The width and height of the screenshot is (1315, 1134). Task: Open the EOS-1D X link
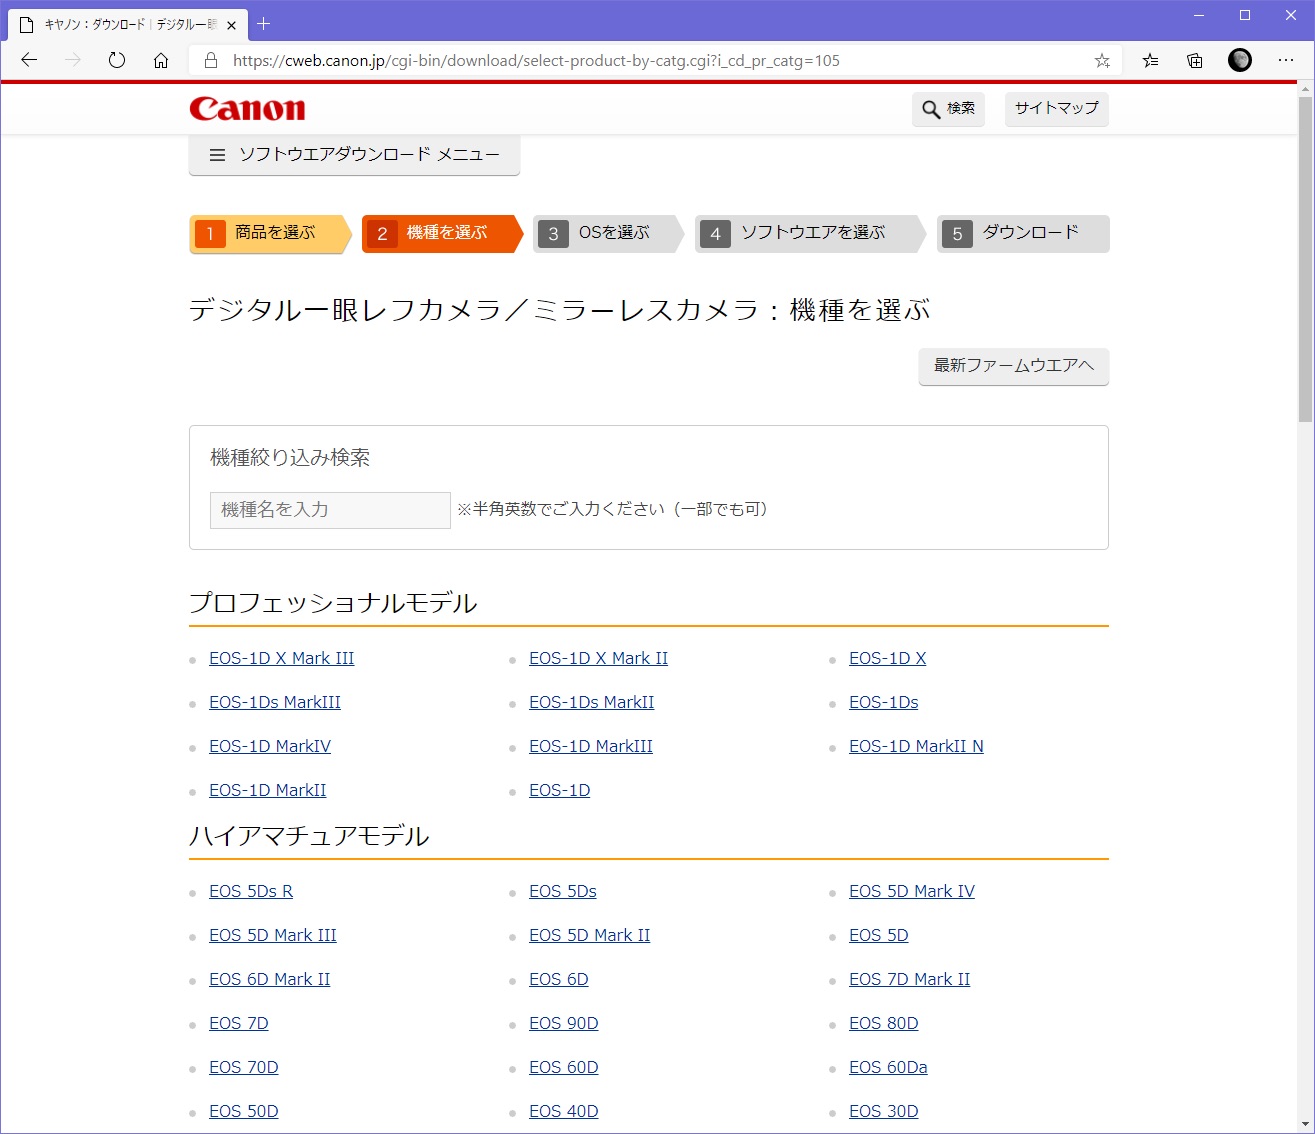(x=887, y=658)
